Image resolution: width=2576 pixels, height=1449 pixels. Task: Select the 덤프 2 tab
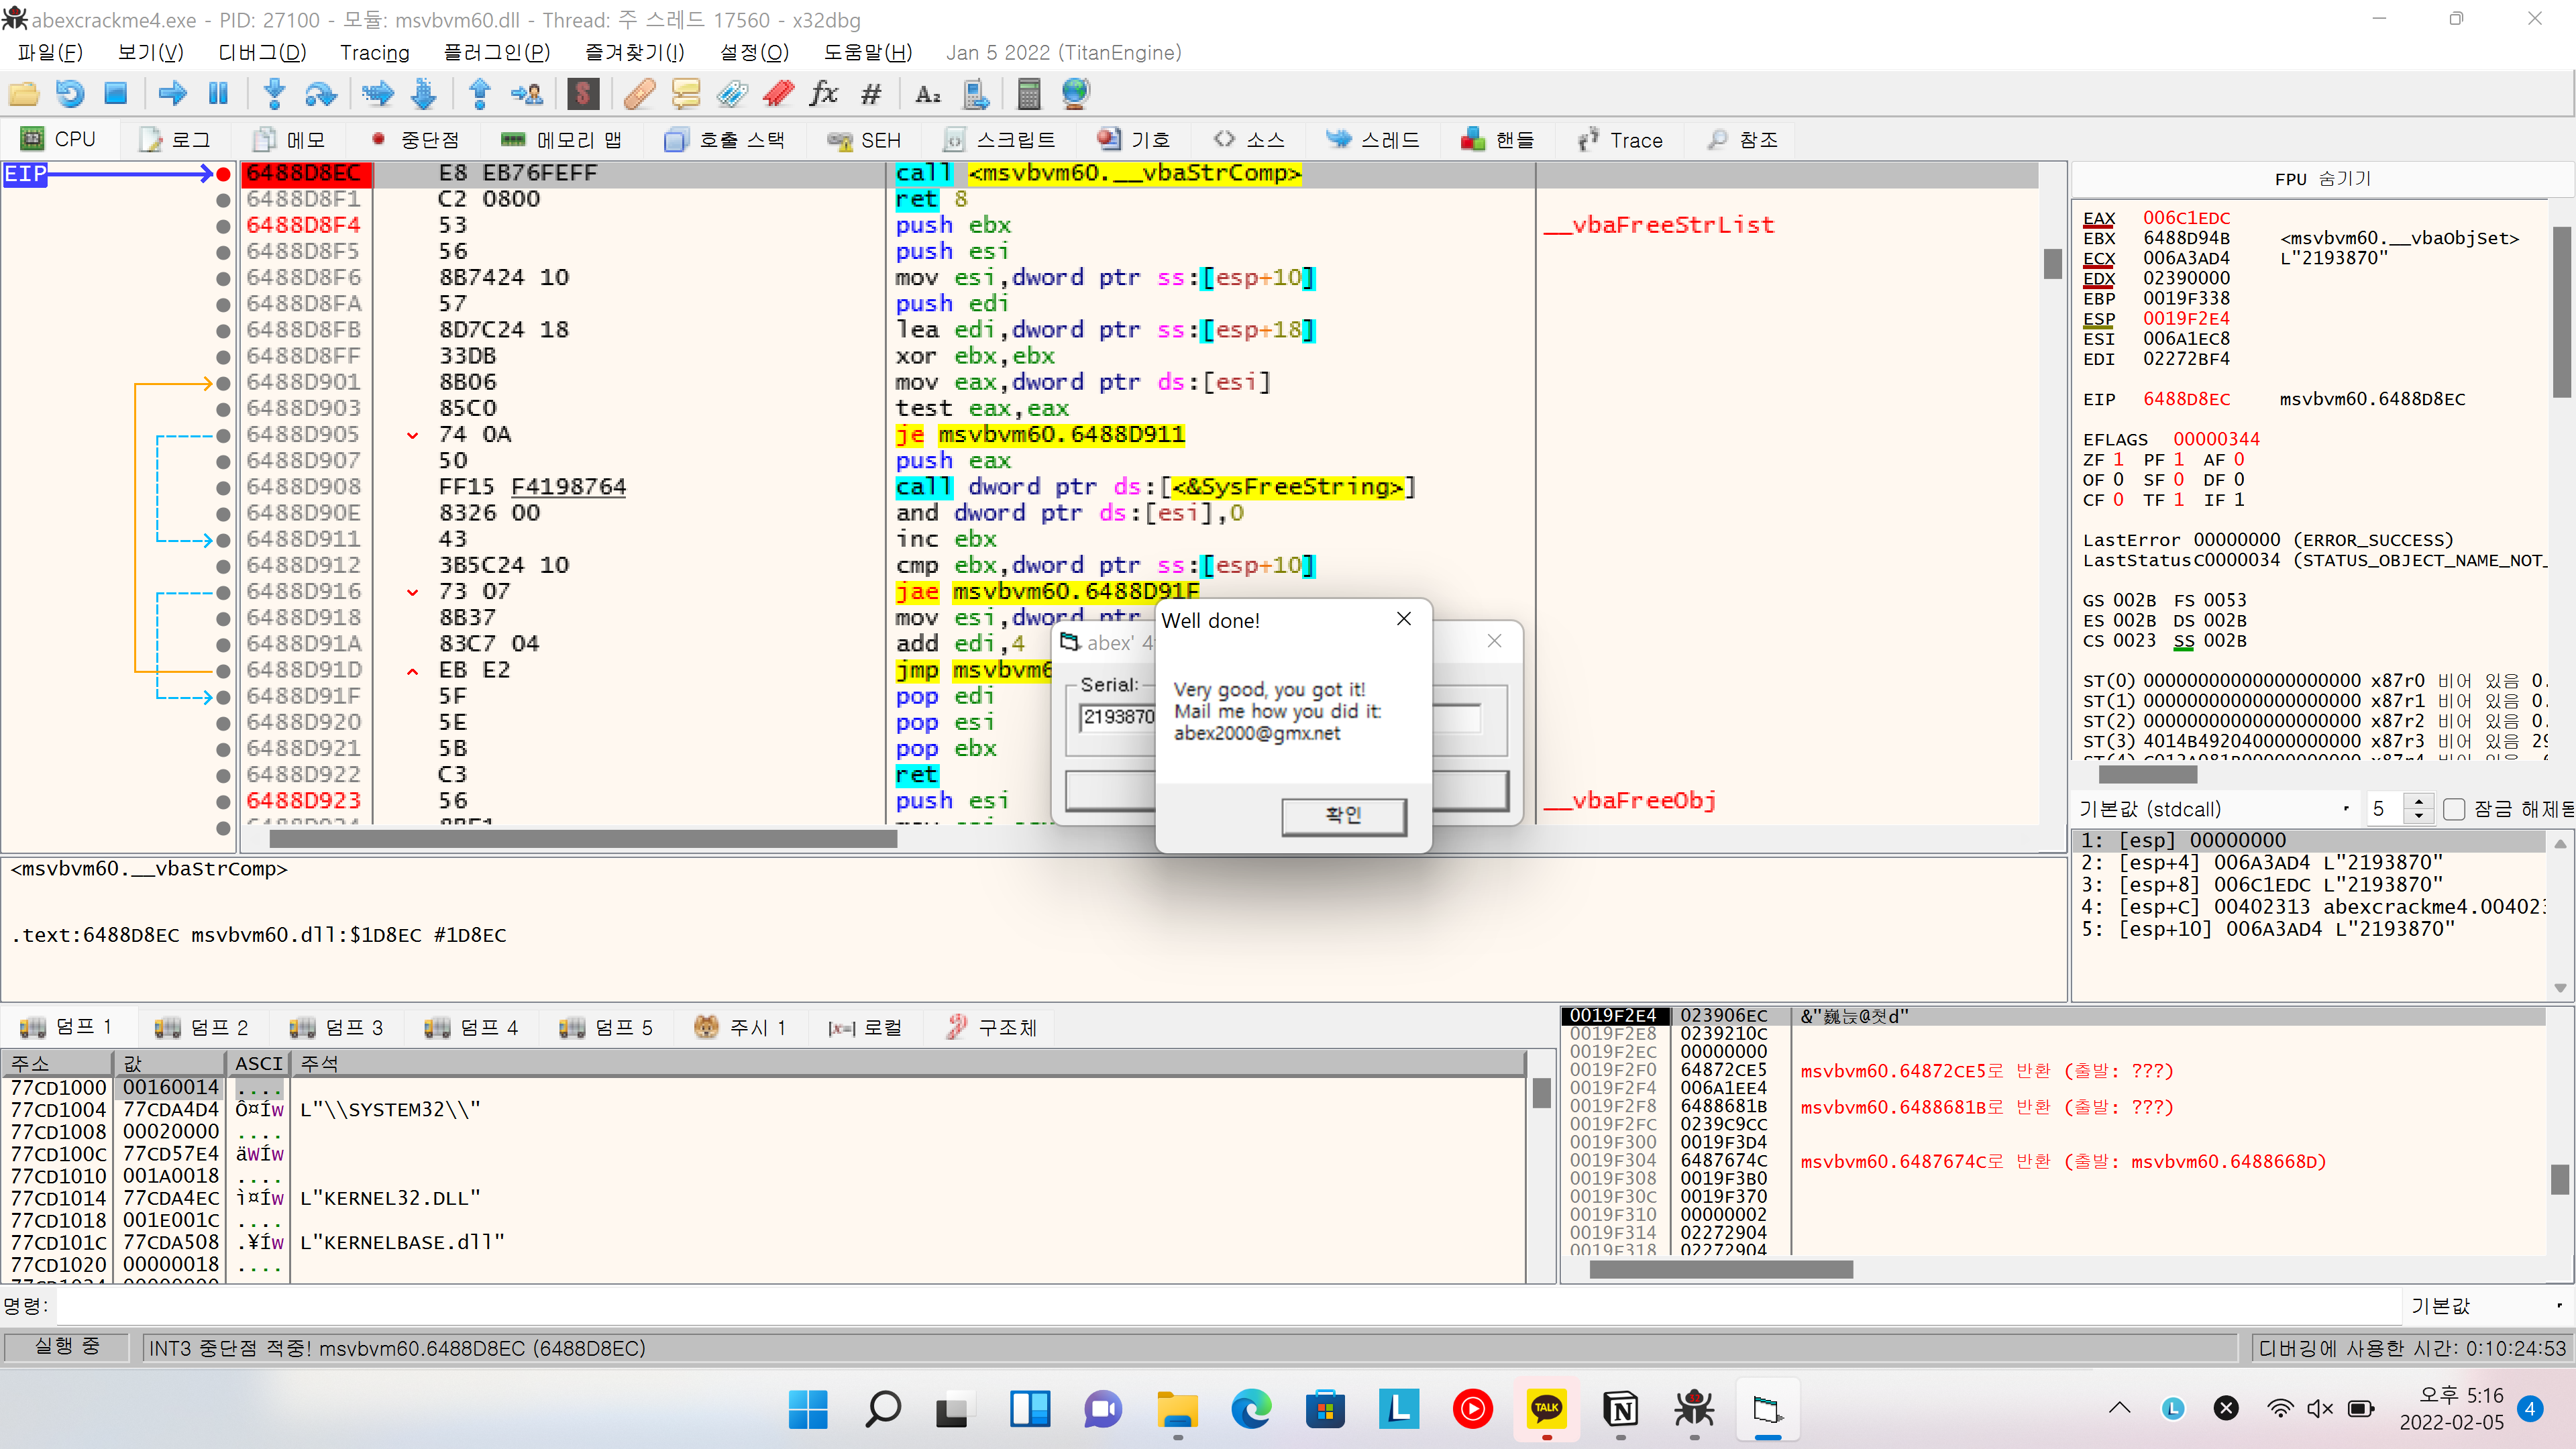tap(201, 1027)
